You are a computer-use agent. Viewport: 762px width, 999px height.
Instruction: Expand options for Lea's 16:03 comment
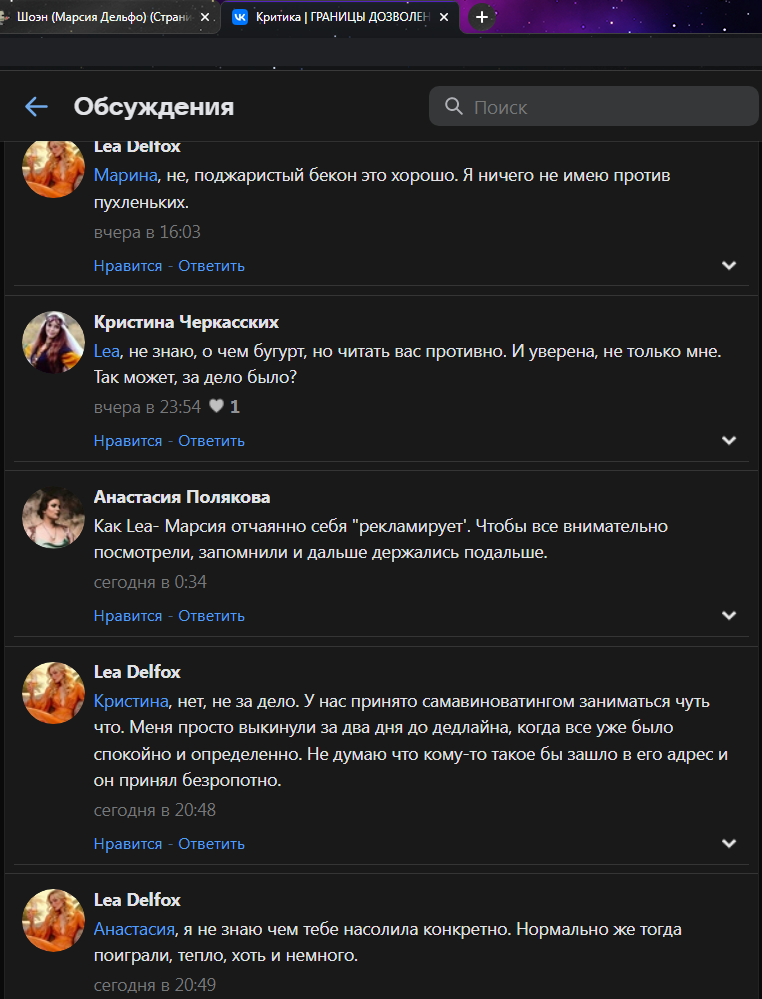729,266
